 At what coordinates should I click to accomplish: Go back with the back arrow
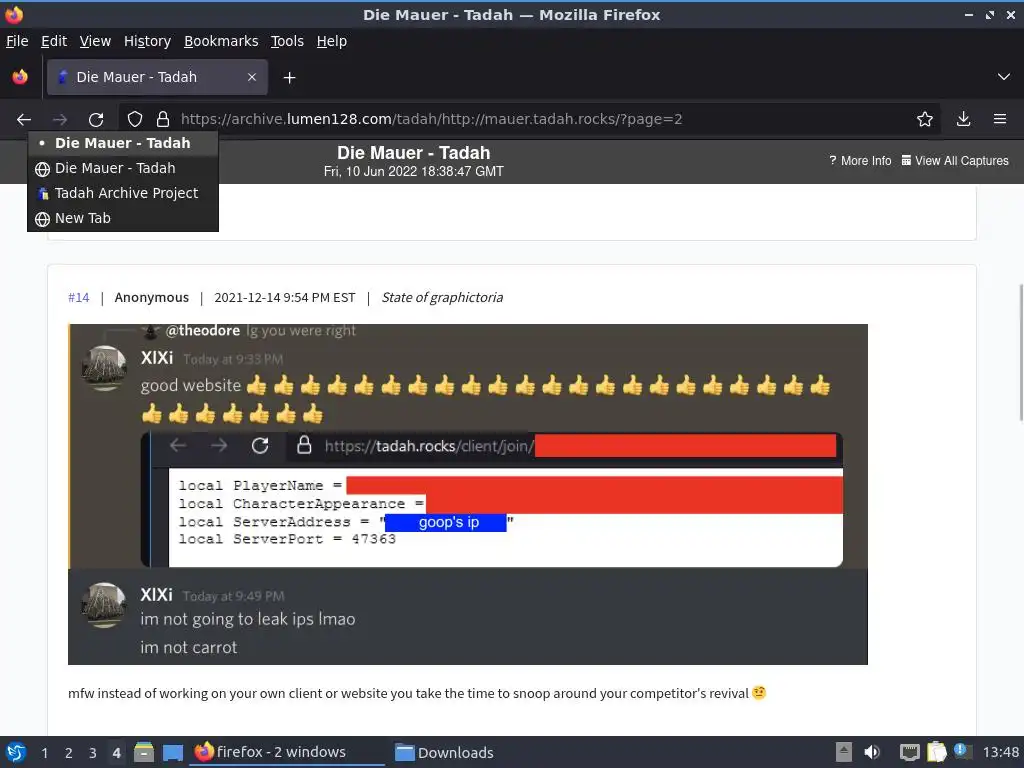(24, 120)
